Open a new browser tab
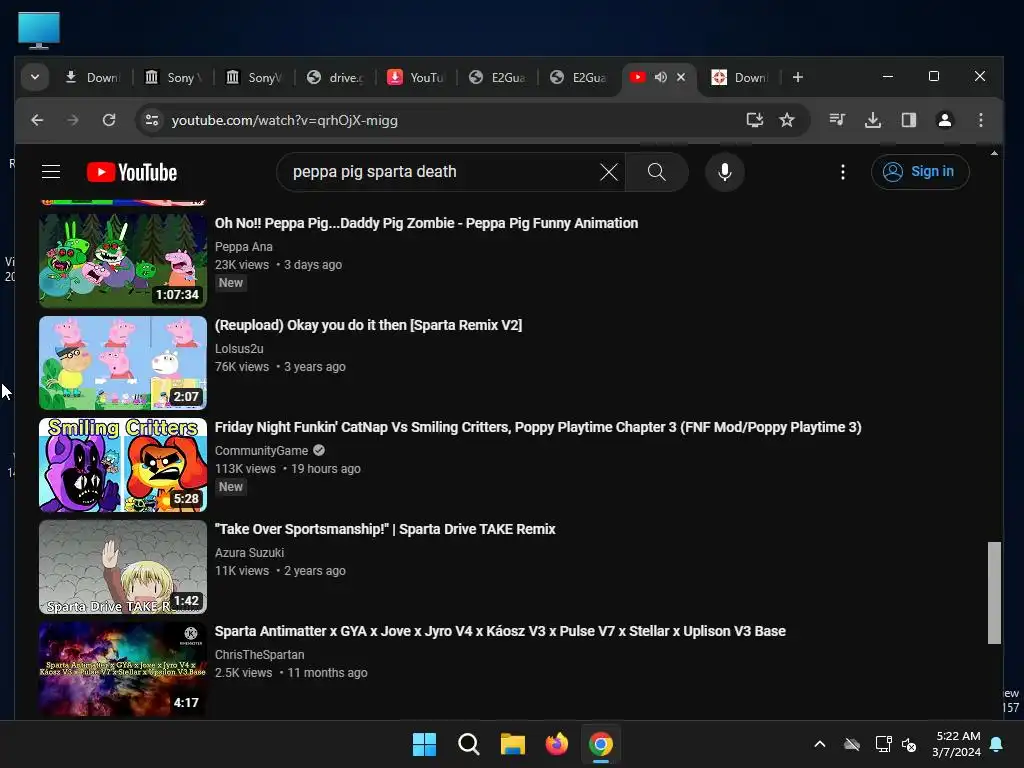Image resolution: width=1024 pixels, height=768 pixels. [797, 77]
